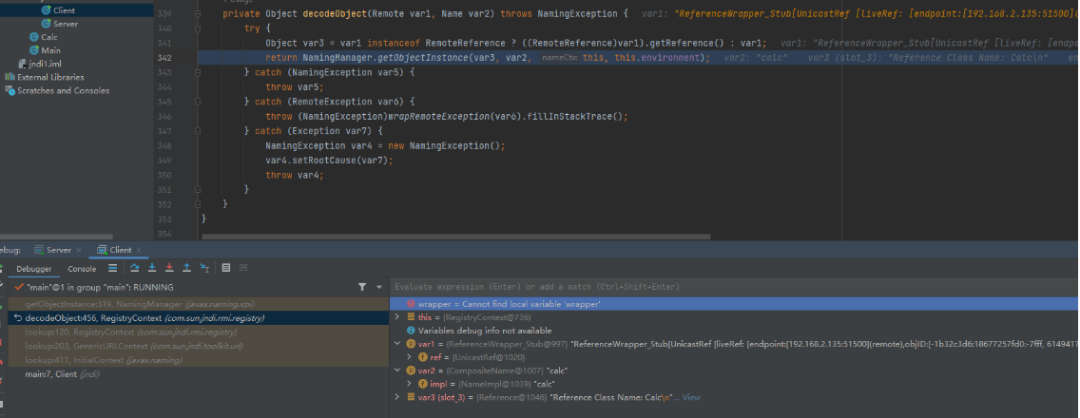Fold the catch Exception block at line 347
The width and height of the screenshot is (1080, 418).
198,131
